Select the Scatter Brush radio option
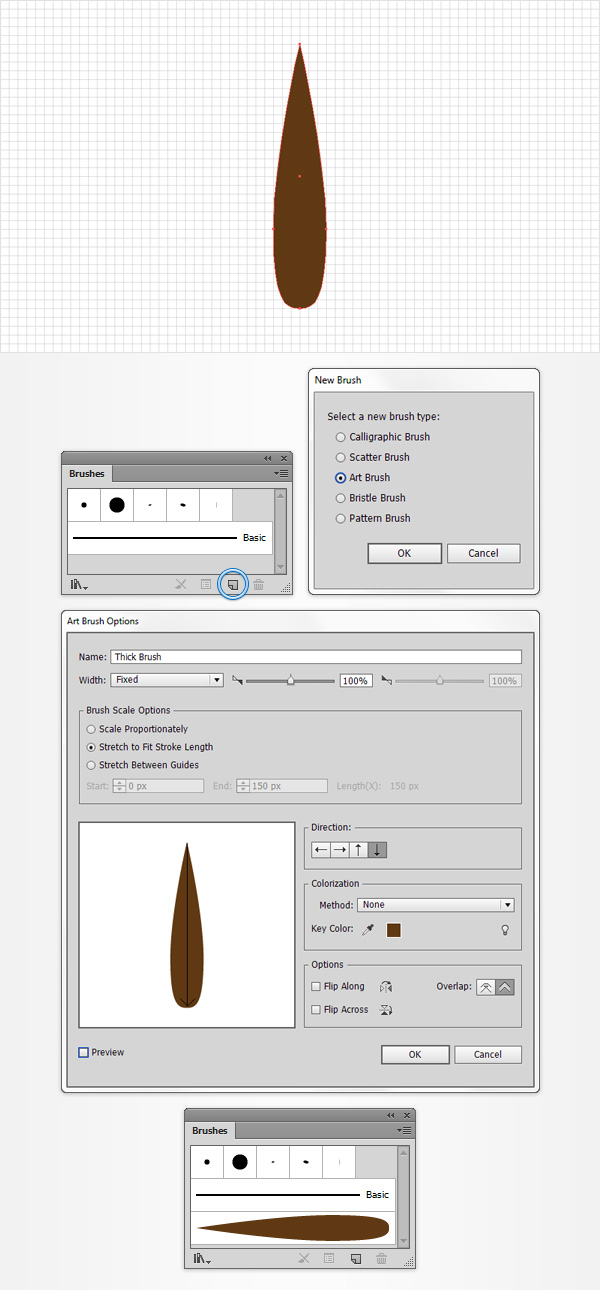The height and width of the screenshot is (1290, 600). click(x=341, y=457)
